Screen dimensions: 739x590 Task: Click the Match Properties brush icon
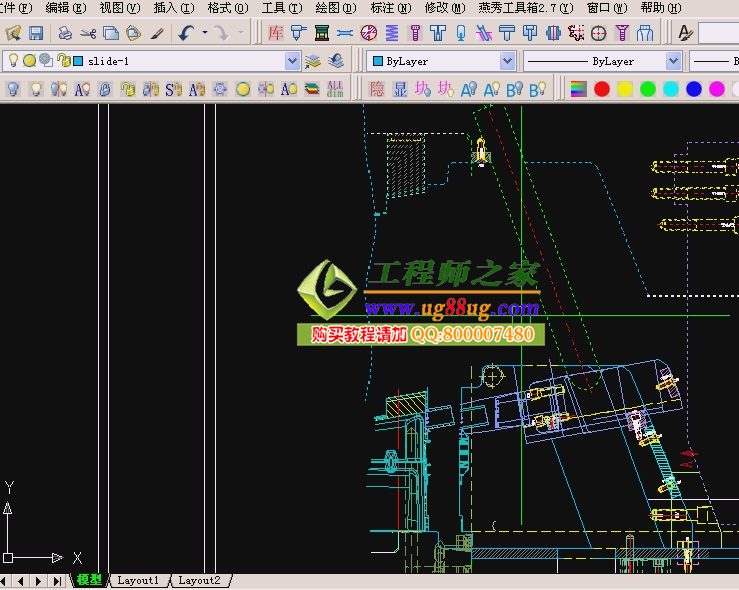coord(157,33)
